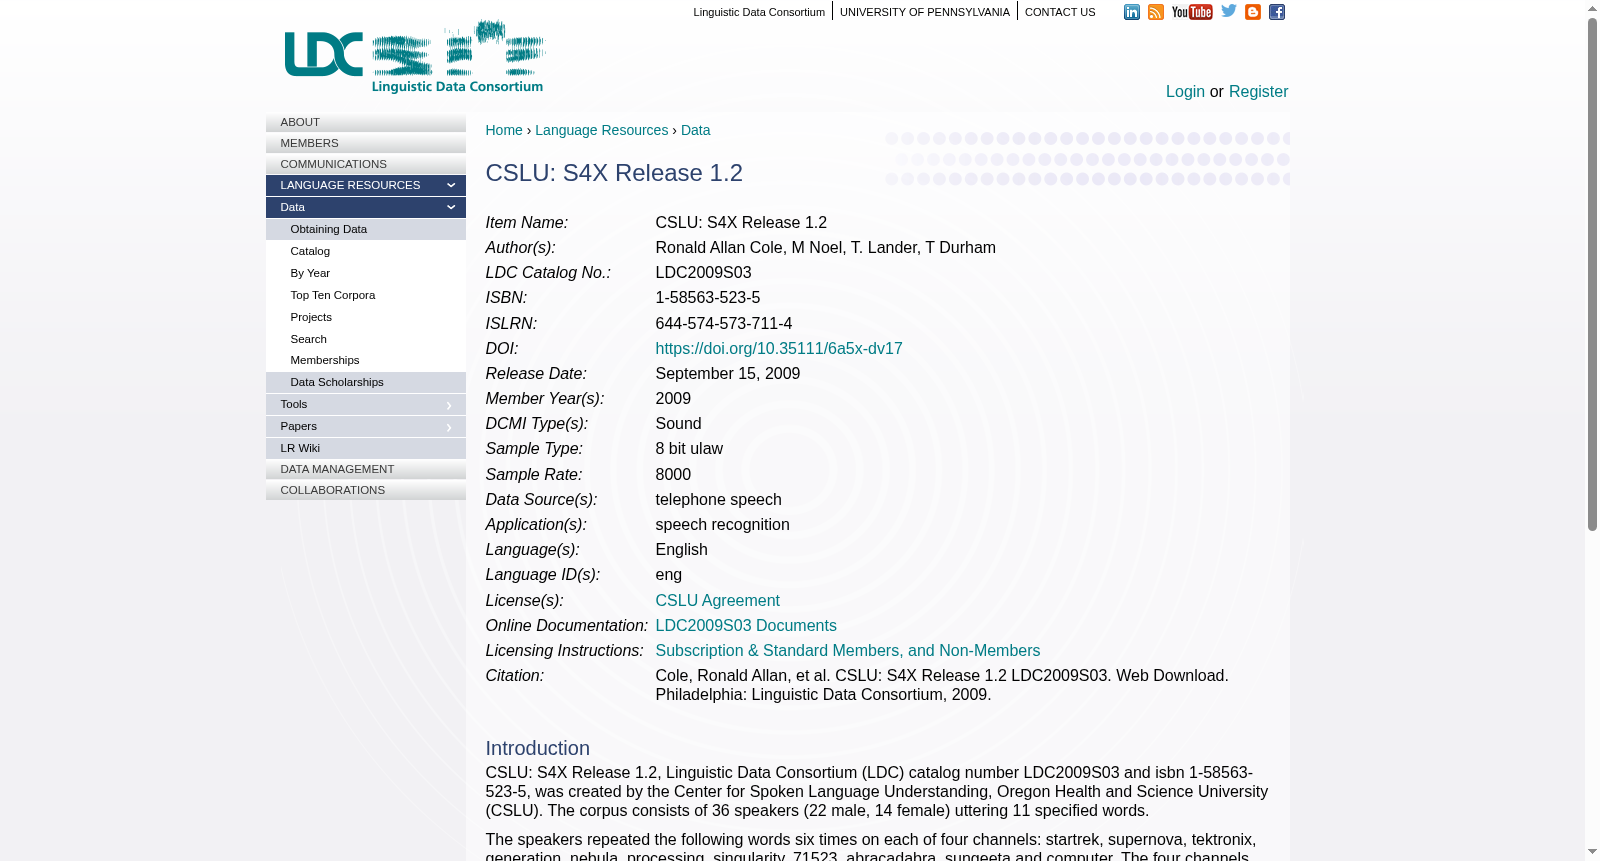Viewport: 1600px width, 861px height.
Task: Open the About menu section
Action: [366, 122]
